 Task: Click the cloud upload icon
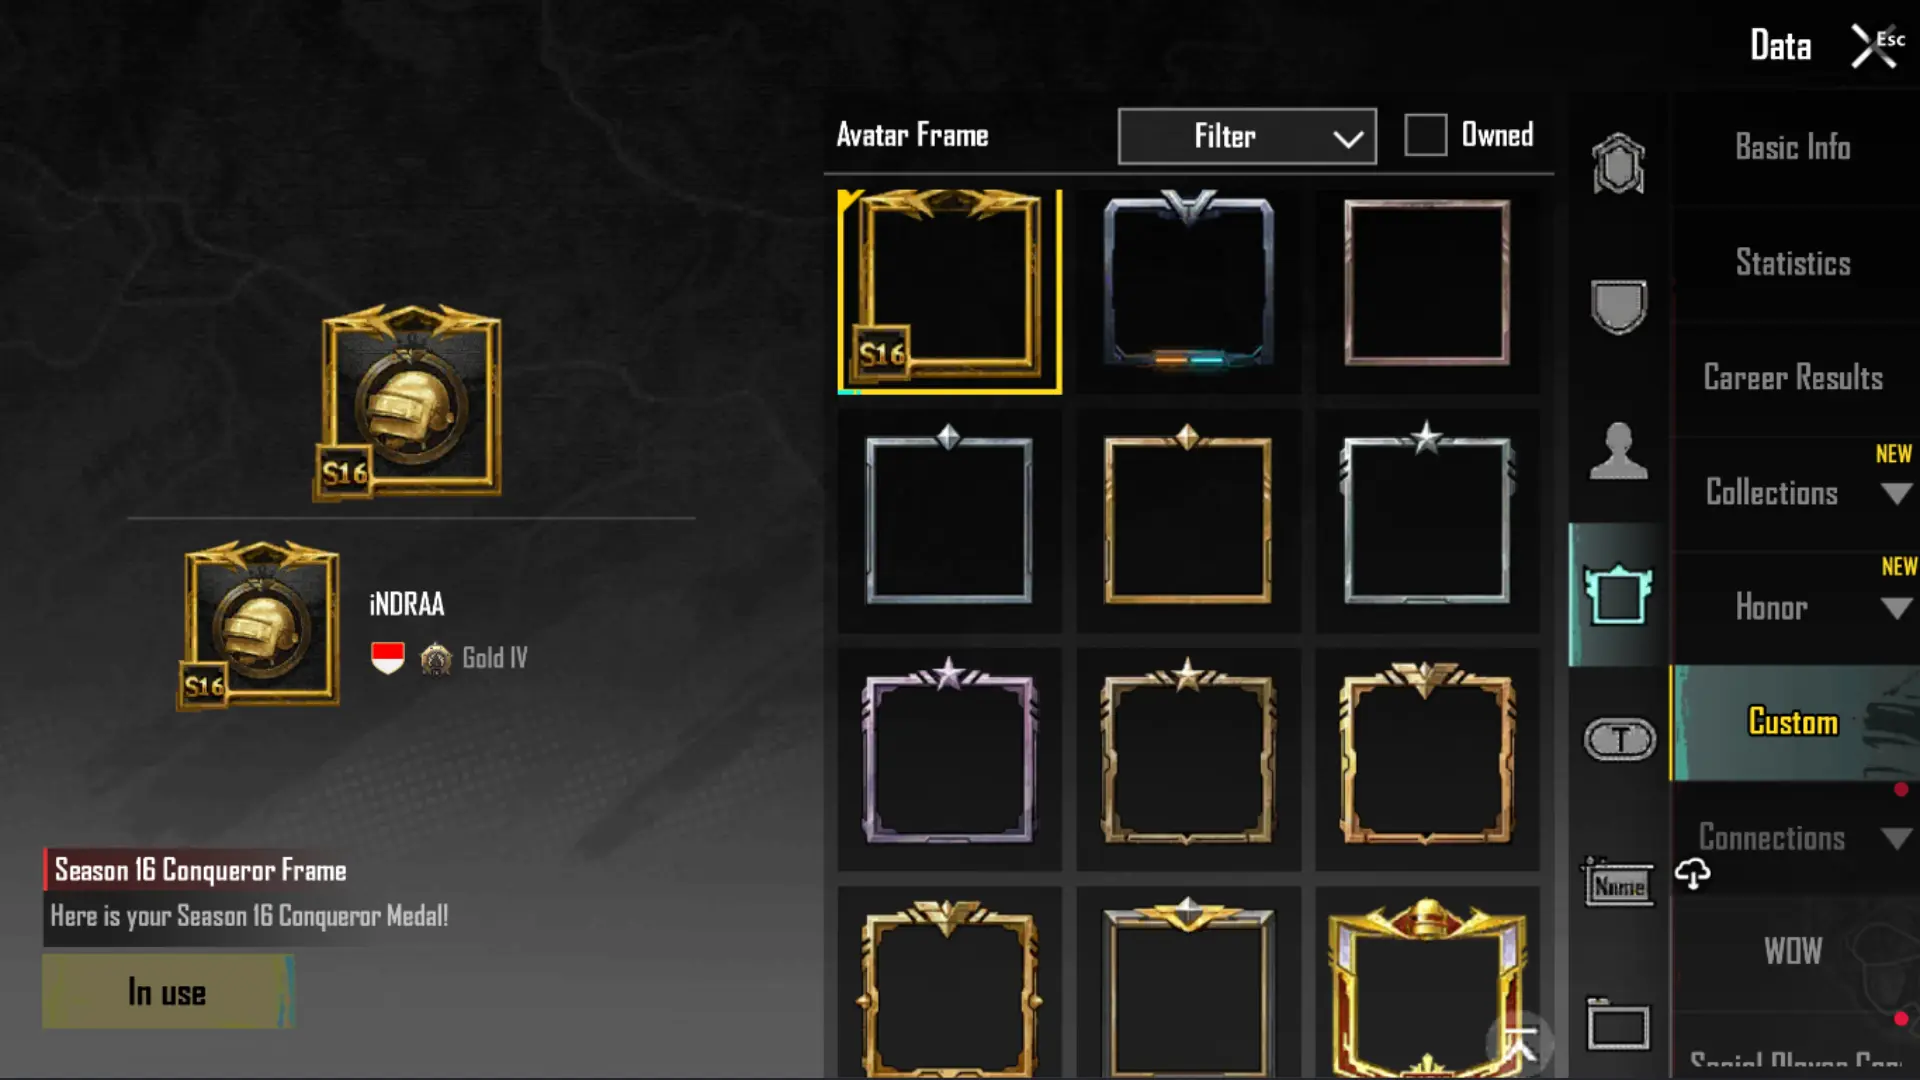pos(1693,874)
